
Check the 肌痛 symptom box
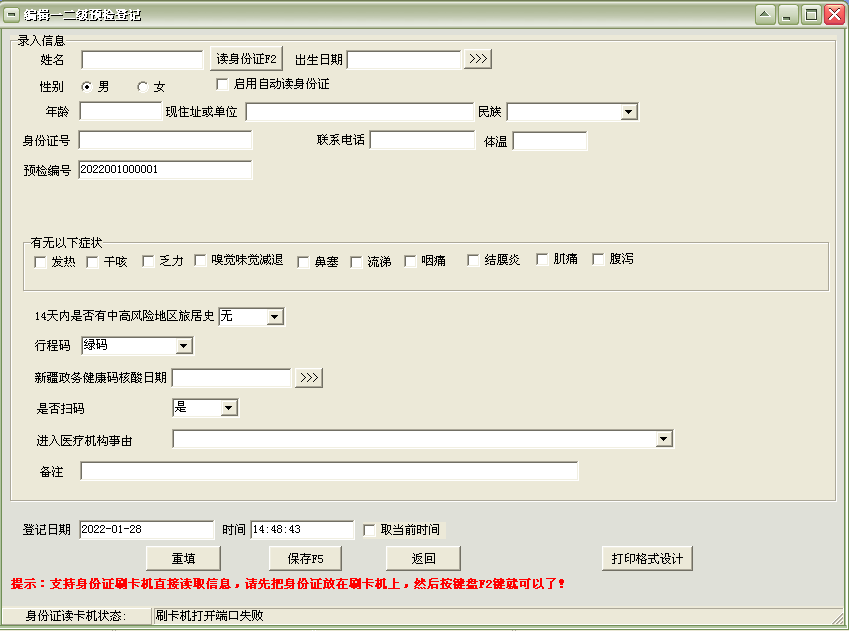pyautogui.click(x=542, y=259)
